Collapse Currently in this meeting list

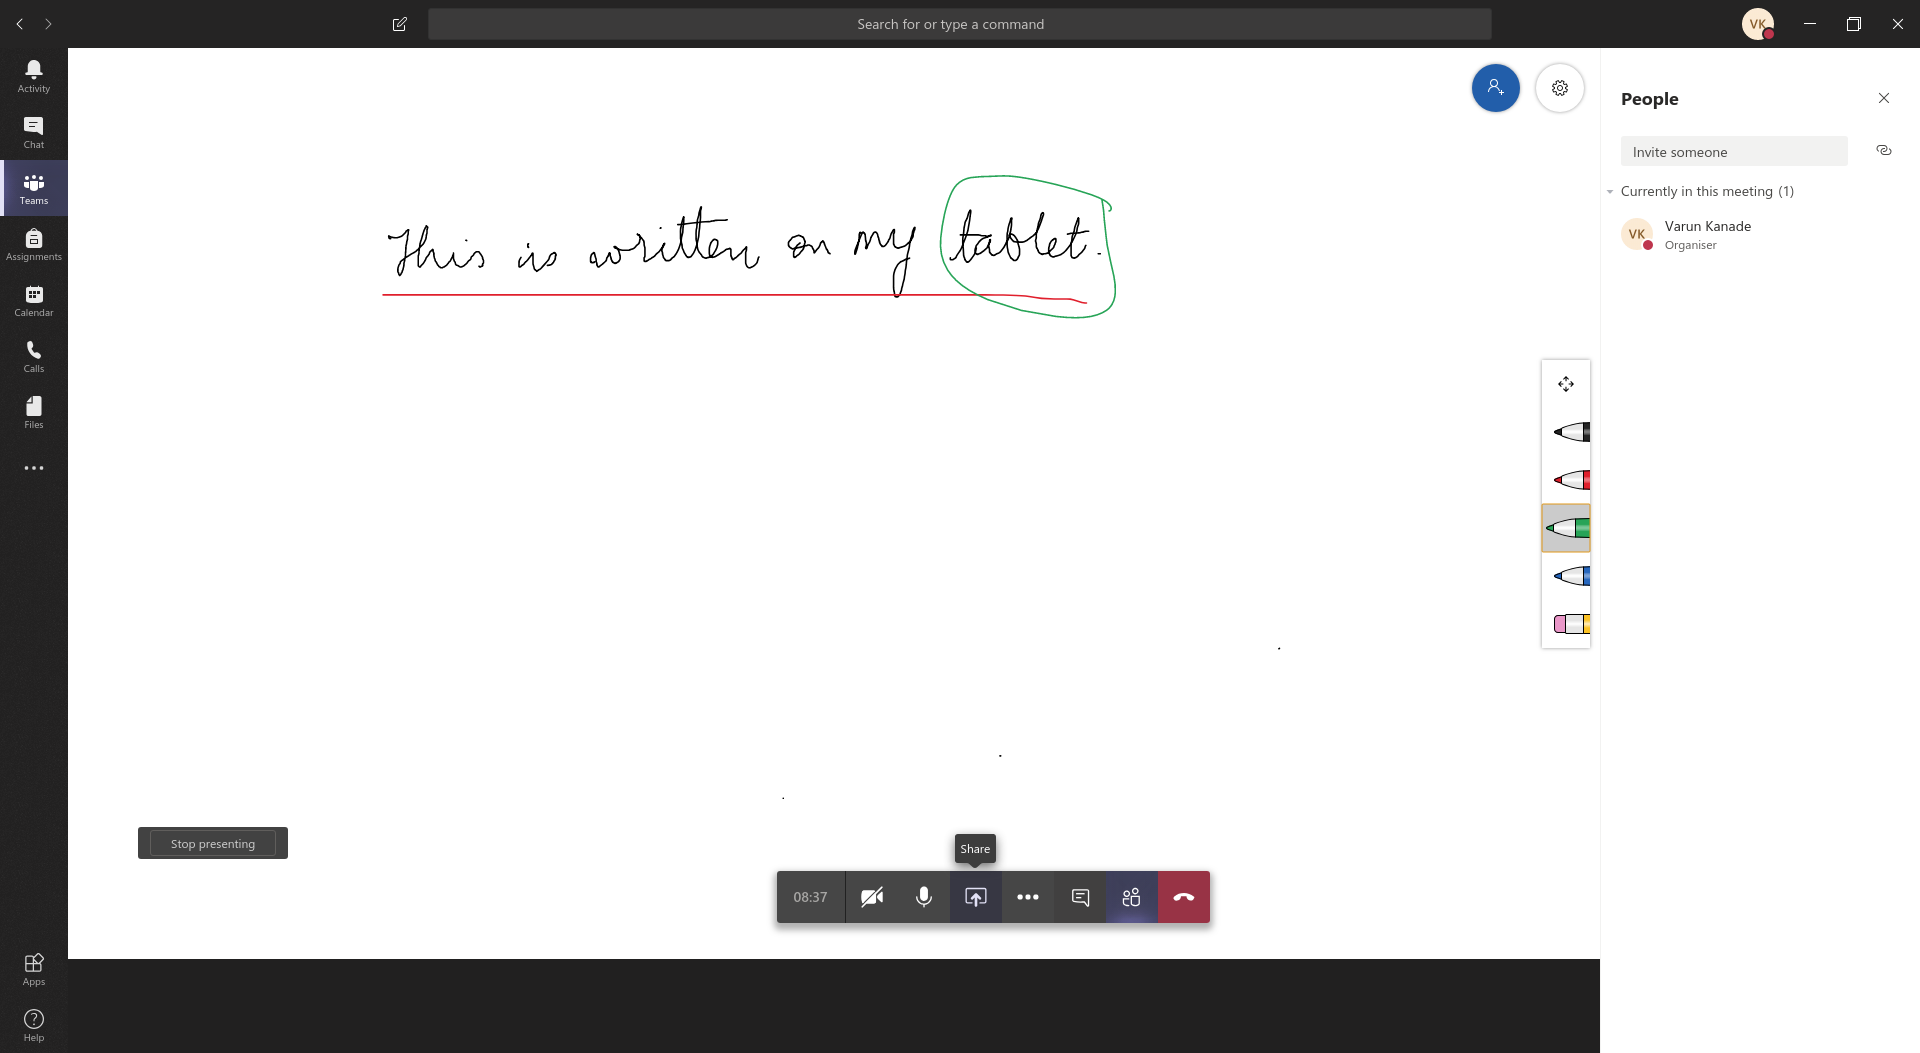tap(1610, 191)
